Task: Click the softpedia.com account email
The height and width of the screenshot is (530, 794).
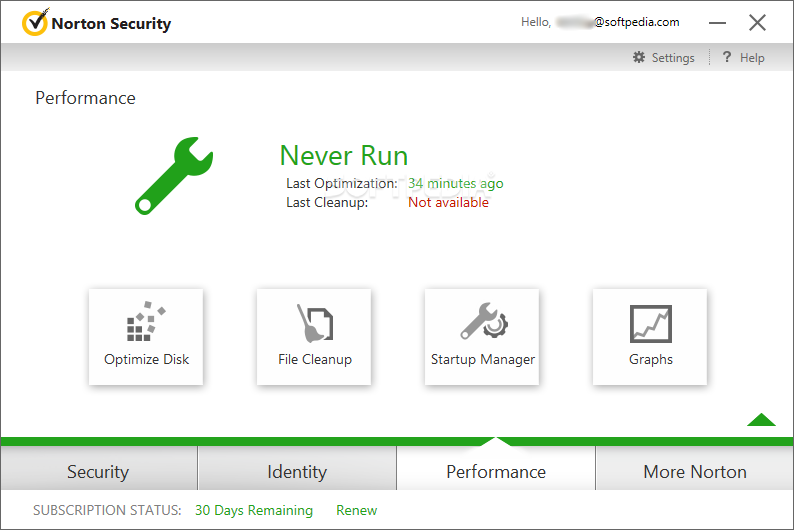Action: pyautogui.click(x=618, y=22)
